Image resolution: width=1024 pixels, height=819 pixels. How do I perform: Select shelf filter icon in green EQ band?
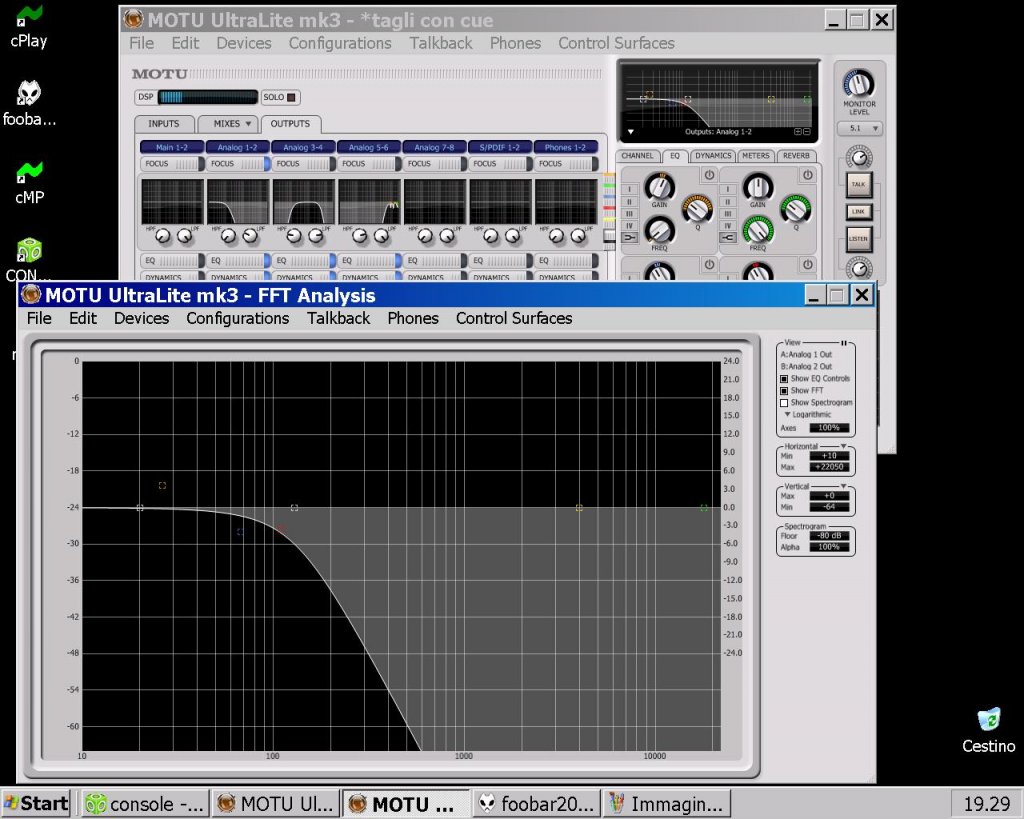(x=728, y=238)
